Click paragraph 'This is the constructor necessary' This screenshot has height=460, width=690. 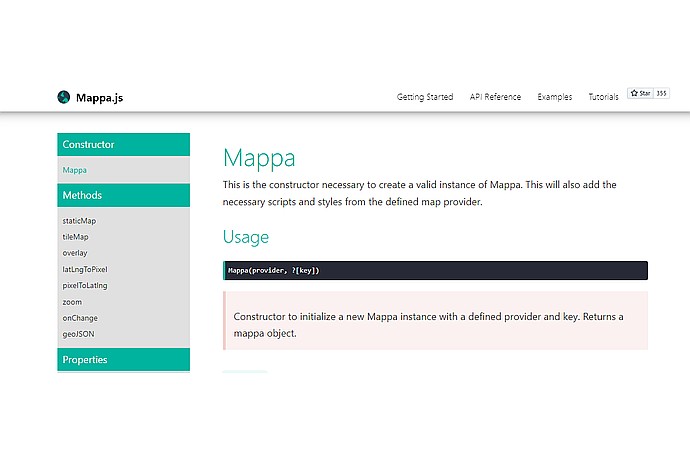419,193
